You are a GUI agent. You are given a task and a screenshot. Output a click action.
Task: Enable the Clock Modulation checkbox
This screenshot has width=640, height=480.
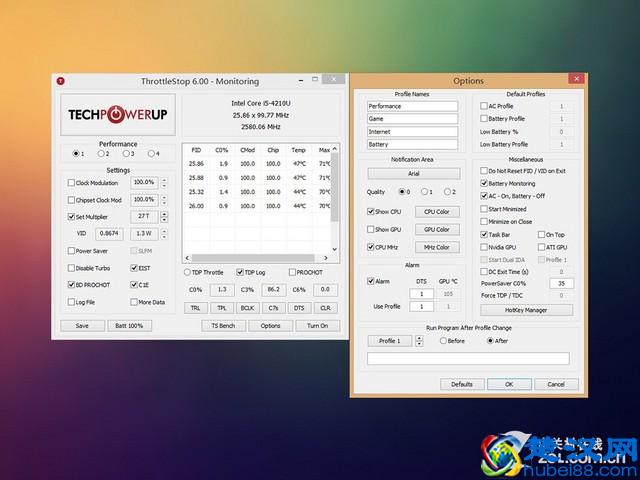click(x=70, y=183)
